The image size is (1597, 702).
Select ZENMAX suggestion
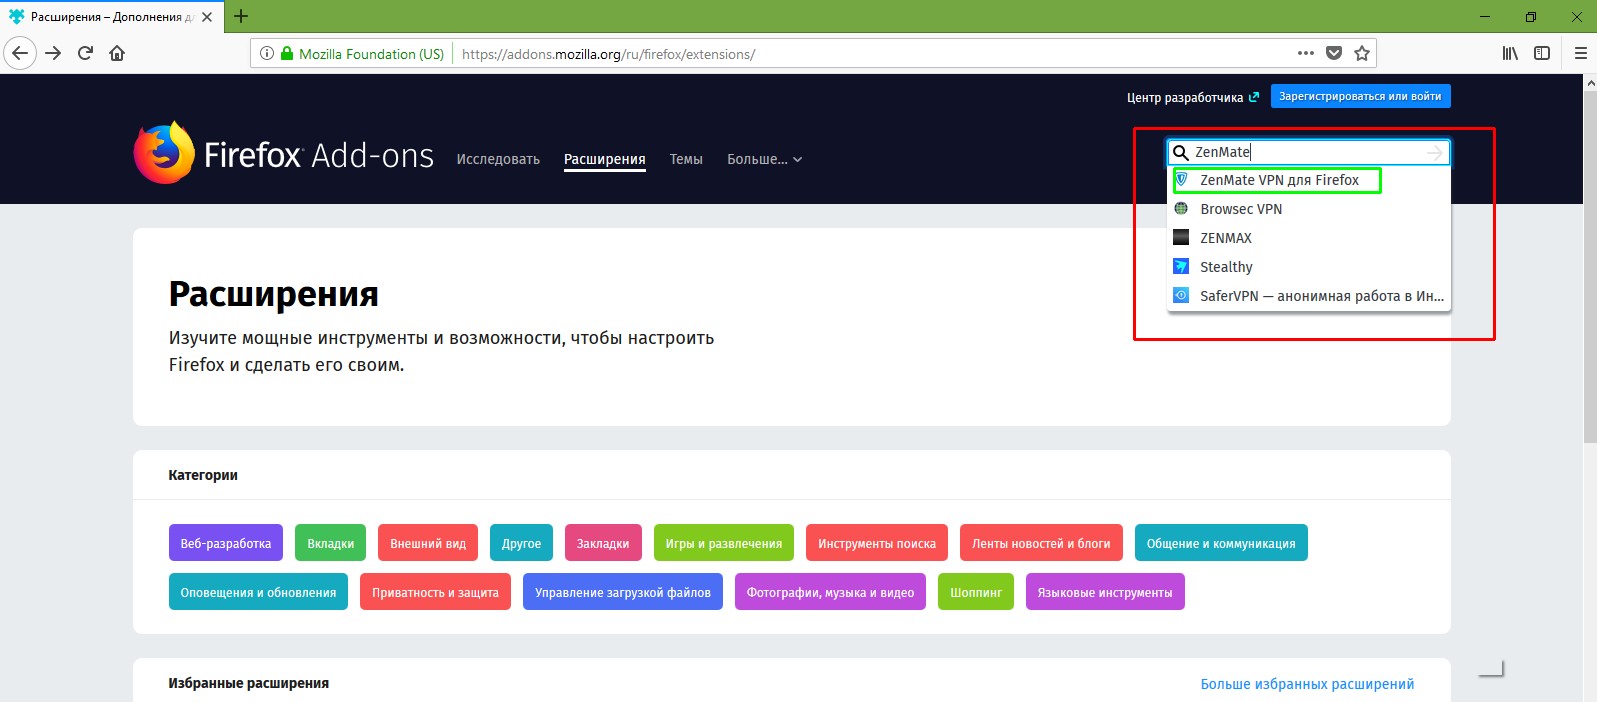click(x=1309, y=238)
